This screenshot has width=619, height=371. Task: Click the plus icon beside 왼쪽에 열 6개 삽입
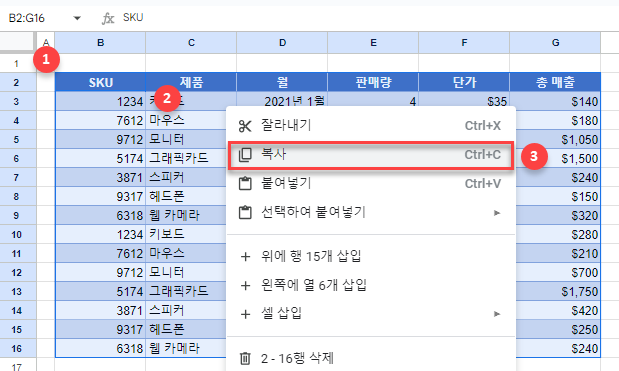(245, 285)
